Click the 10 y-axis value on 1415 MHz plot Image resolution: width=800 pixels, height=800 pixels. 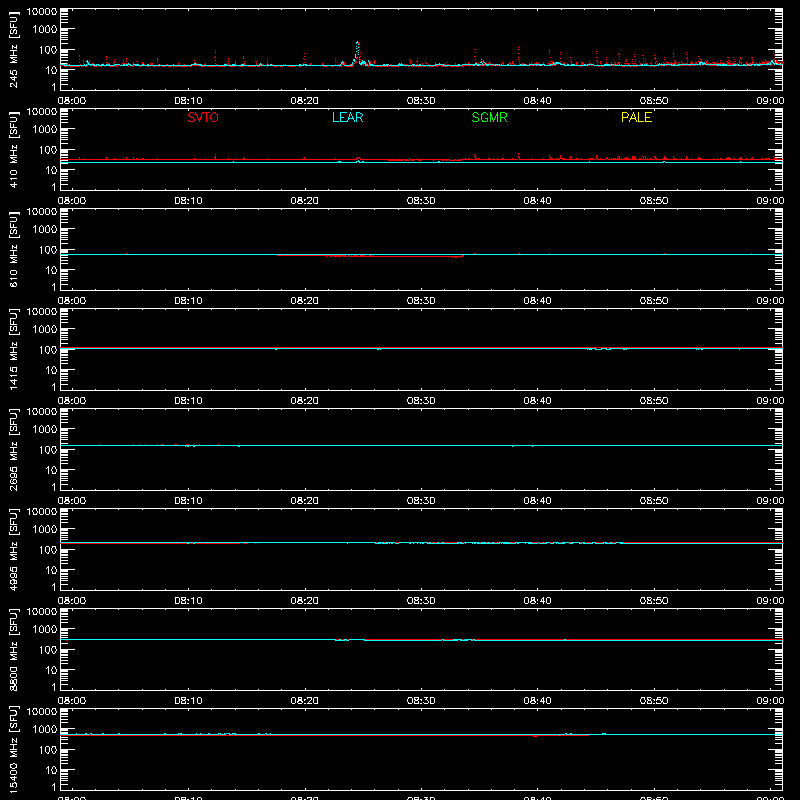[x=51, y=370]
